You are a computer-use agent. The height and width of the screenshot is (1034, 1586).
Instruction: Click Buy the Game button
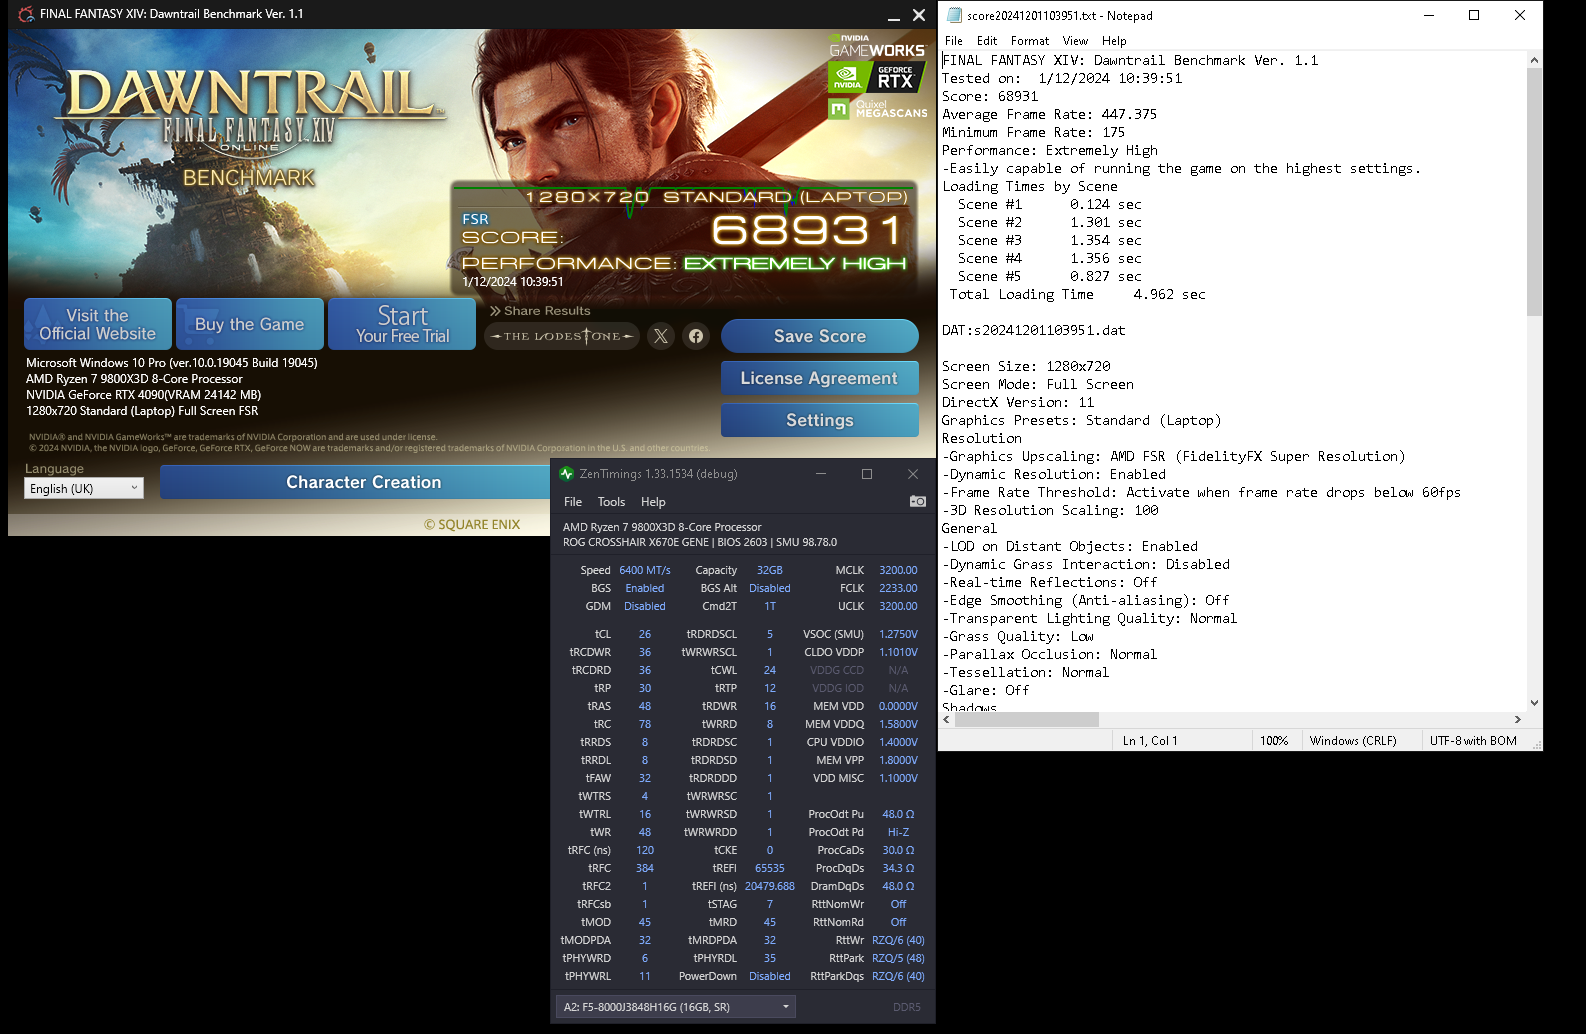pos(250,324)
